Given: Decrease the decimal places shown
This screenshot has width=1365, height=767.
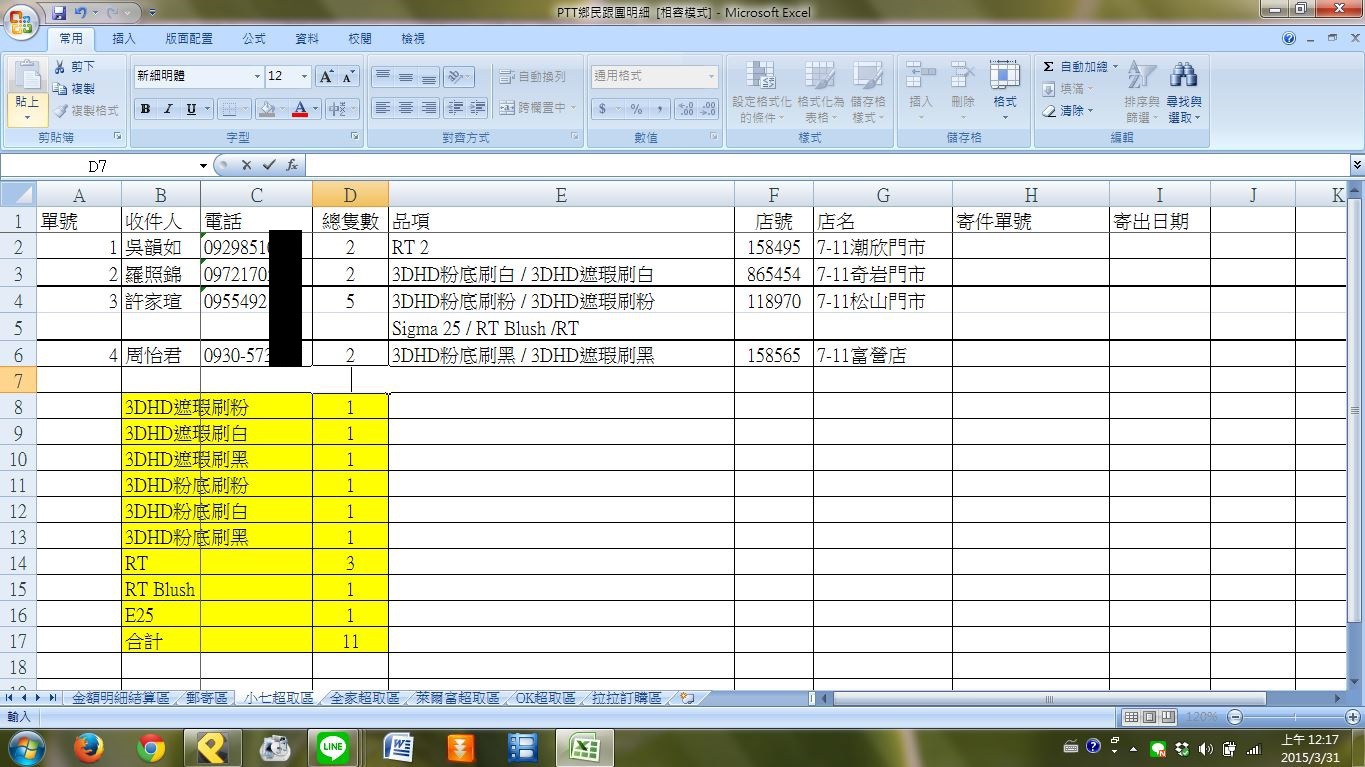Looking at the screenshot, I should pos(708,108).
